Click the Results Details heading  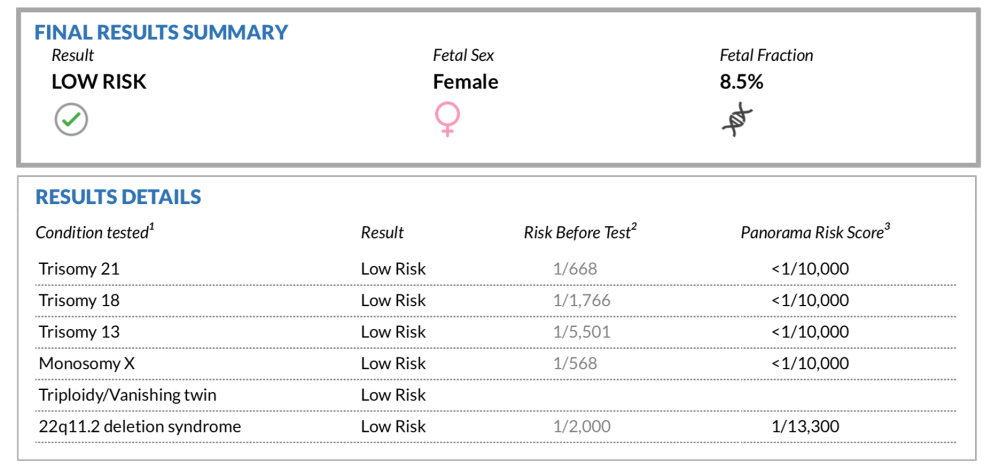tap(118, 197)
